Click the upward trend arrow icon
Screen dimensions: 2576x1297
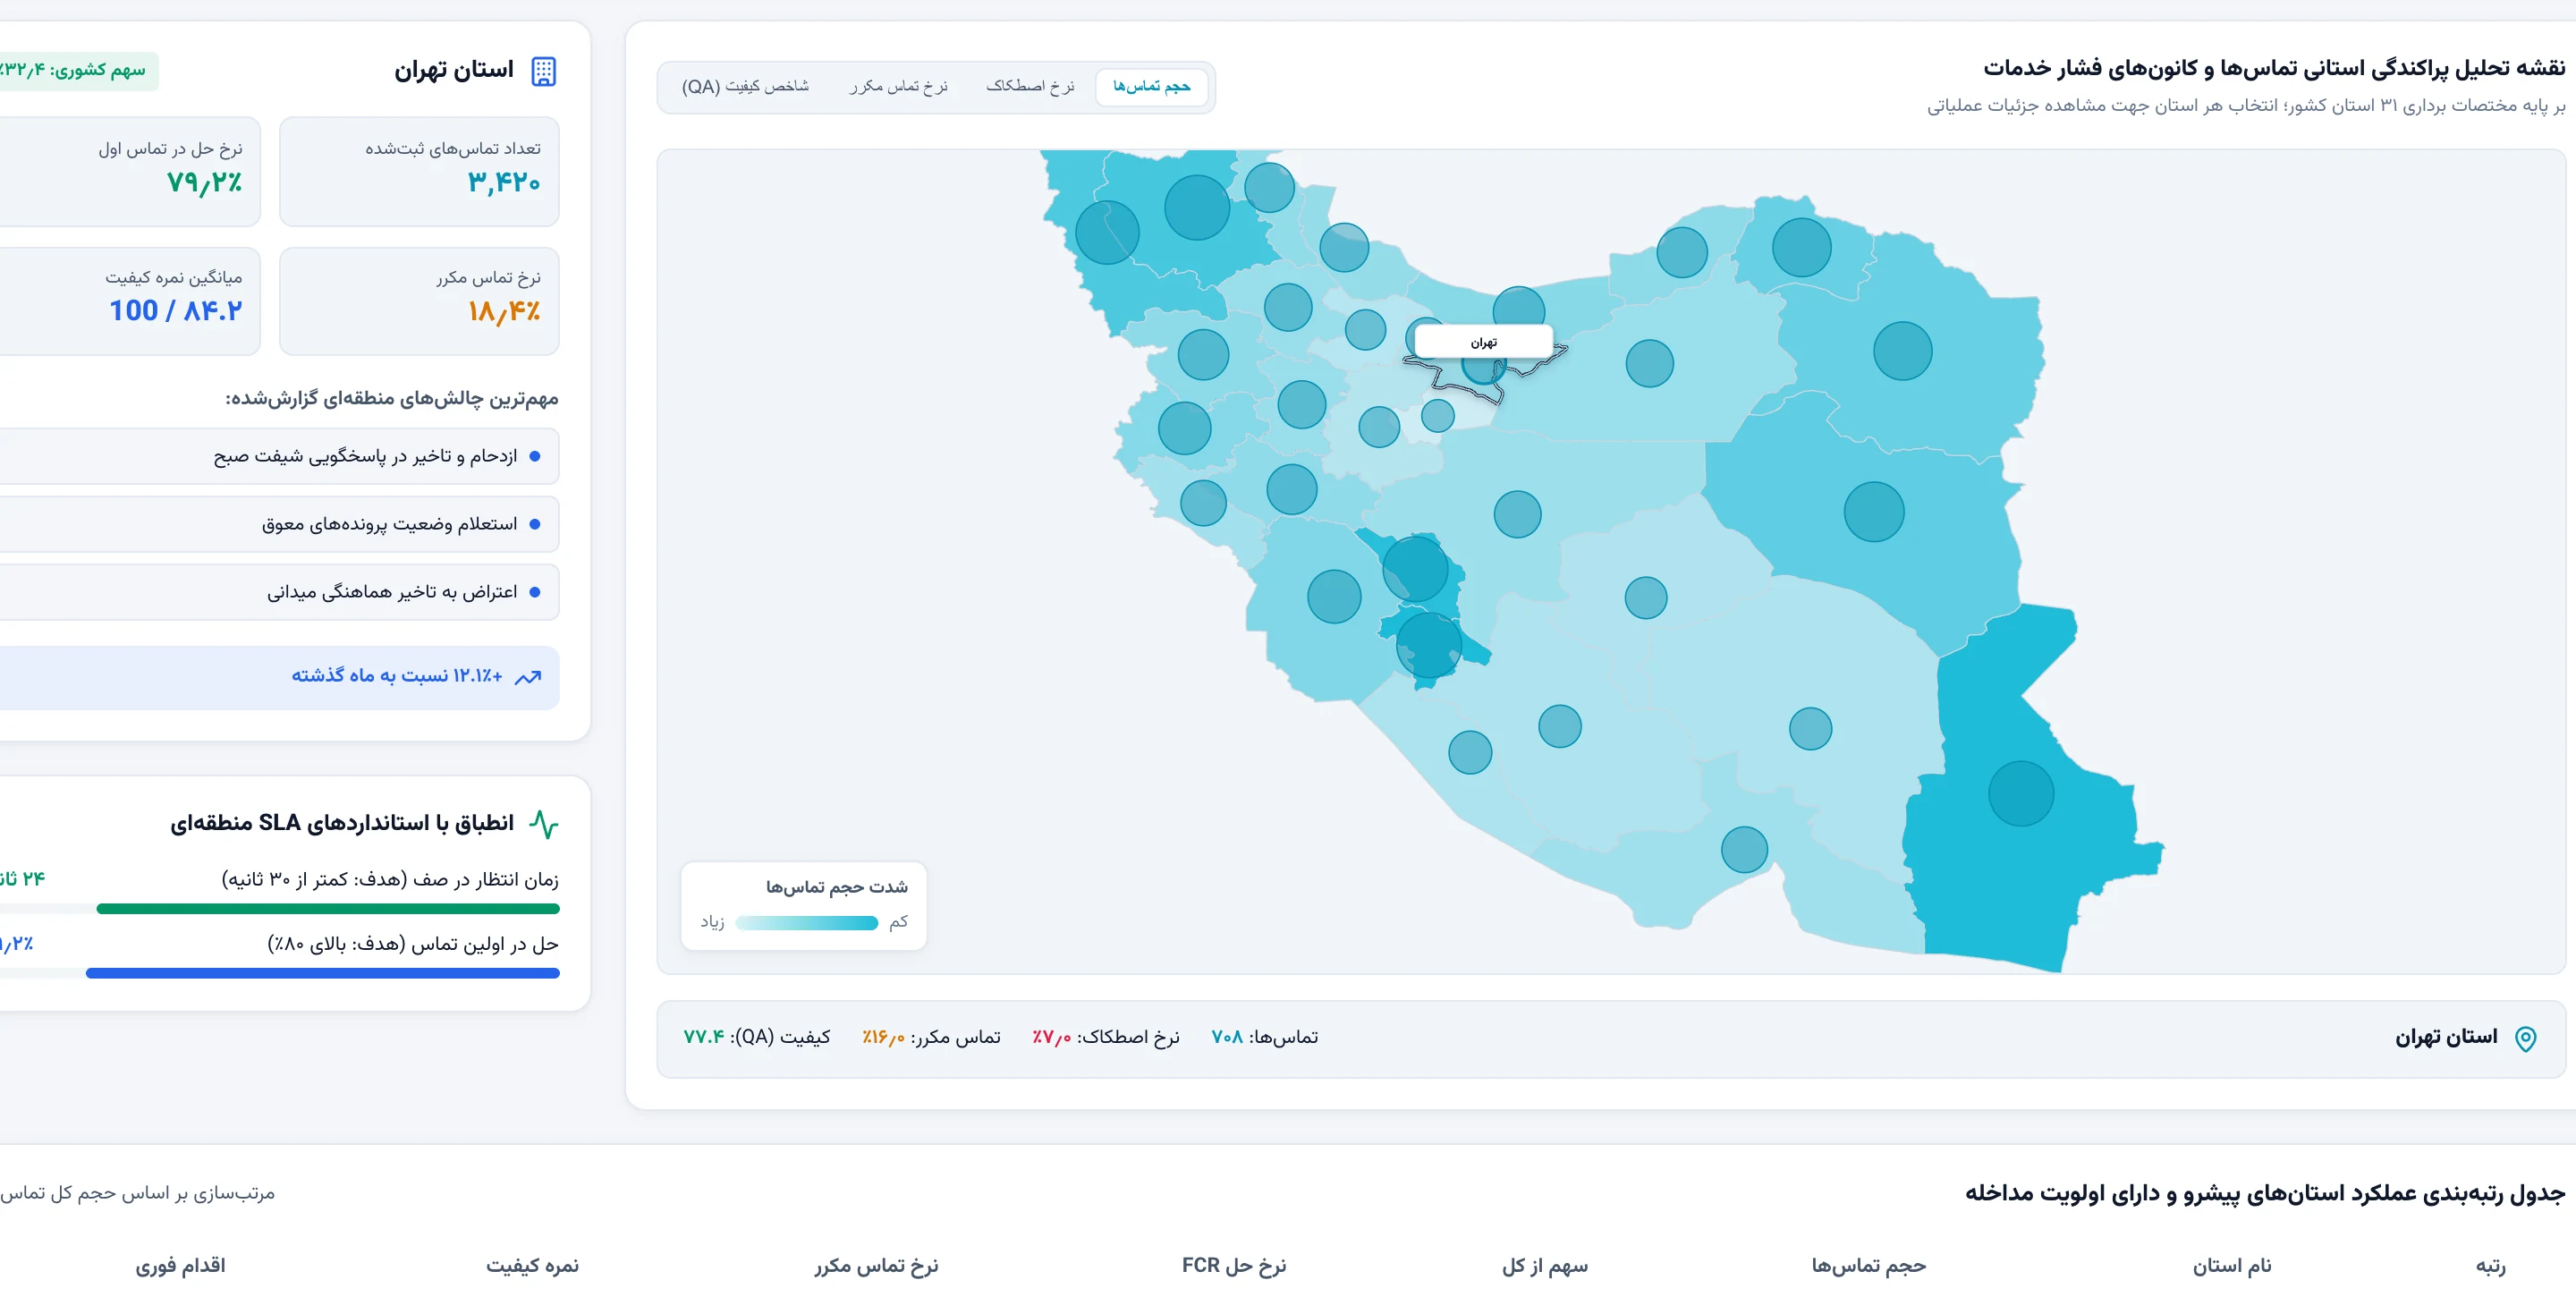pyautogui.click(x=528, y=677)
